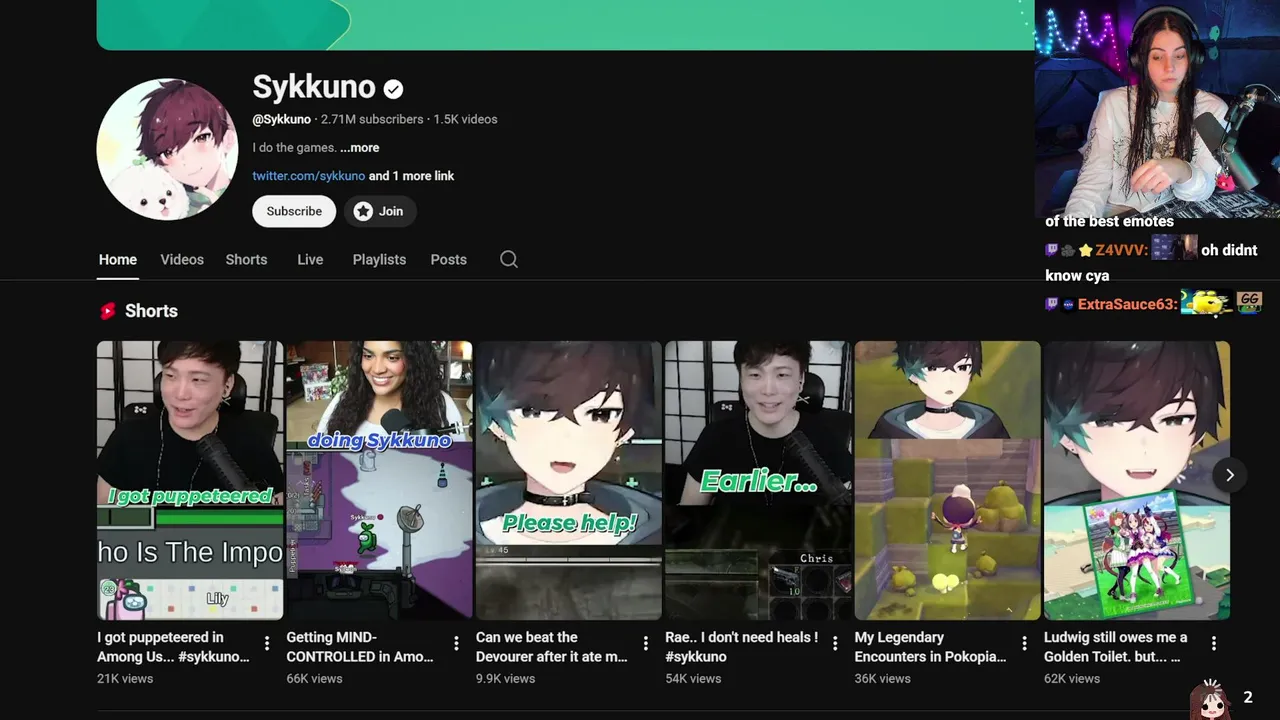The image size is (1280, 720).
Task: Open the Live tab
Action: coord(310,259)
